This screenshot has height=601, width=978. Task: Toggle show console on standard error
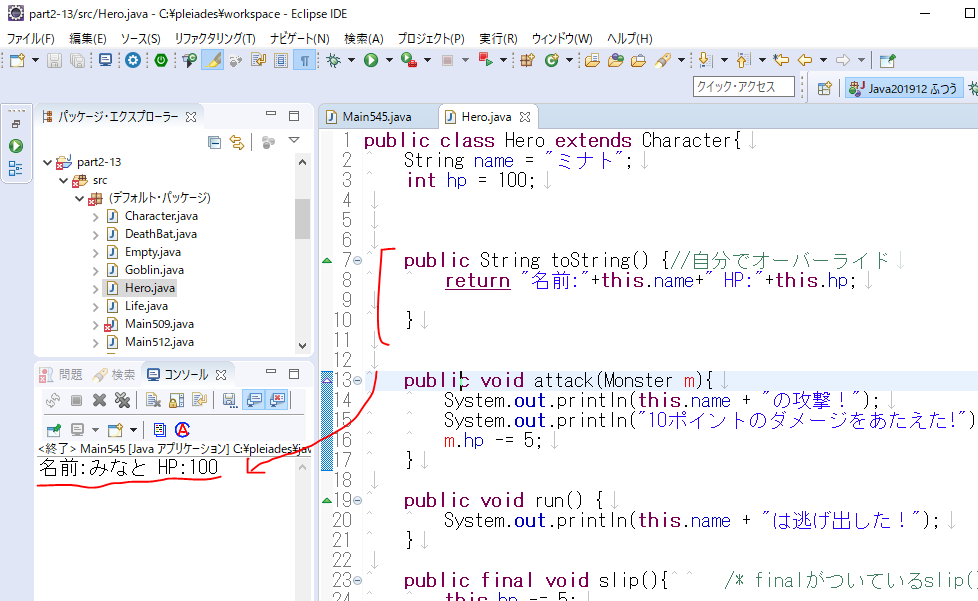(x=278, y=400)
